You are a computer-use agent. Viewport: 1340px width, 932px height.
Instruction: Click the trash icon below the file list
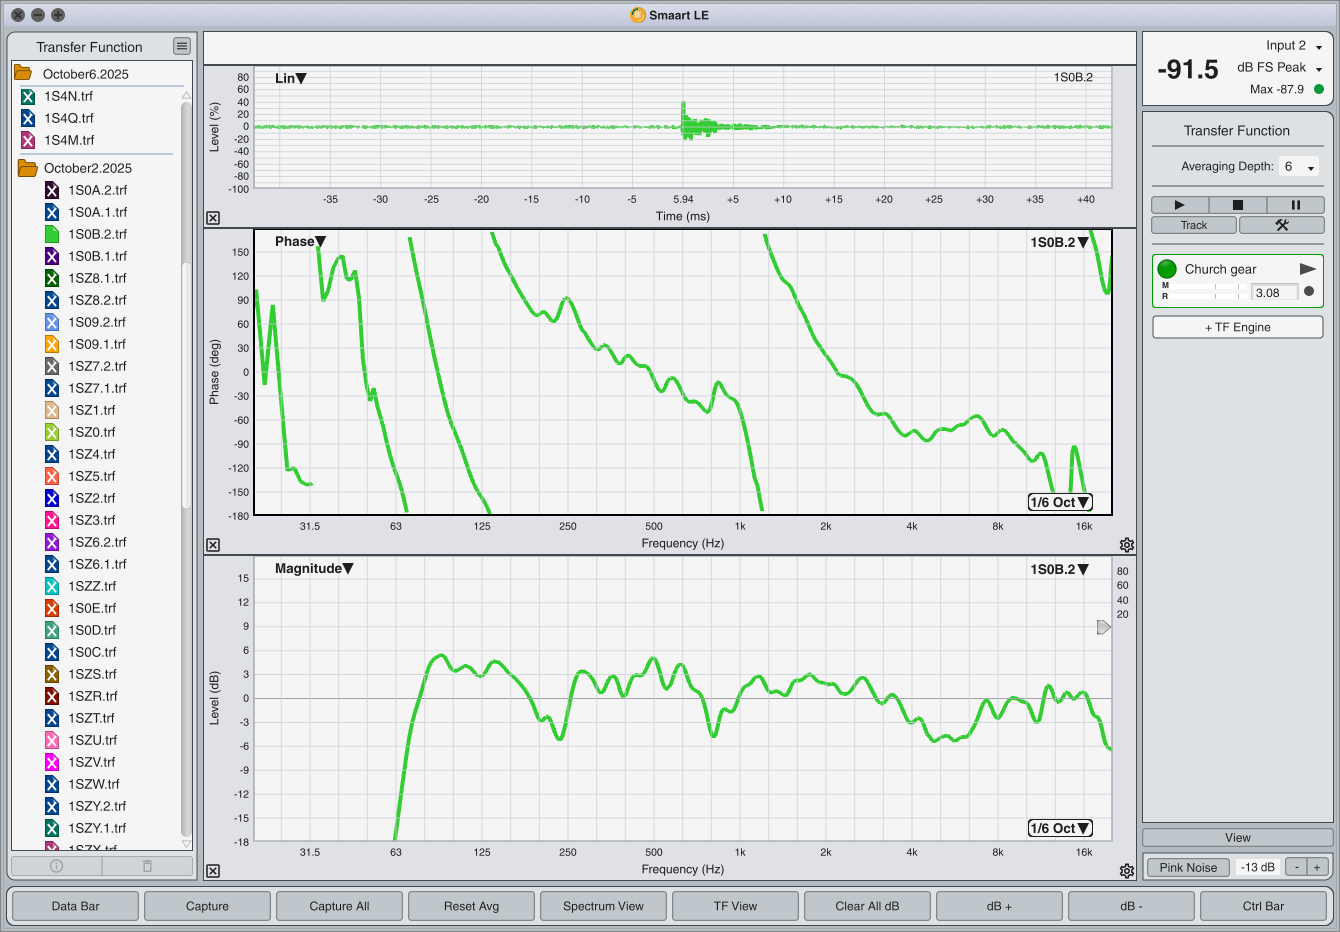click(x=147, y=866)
